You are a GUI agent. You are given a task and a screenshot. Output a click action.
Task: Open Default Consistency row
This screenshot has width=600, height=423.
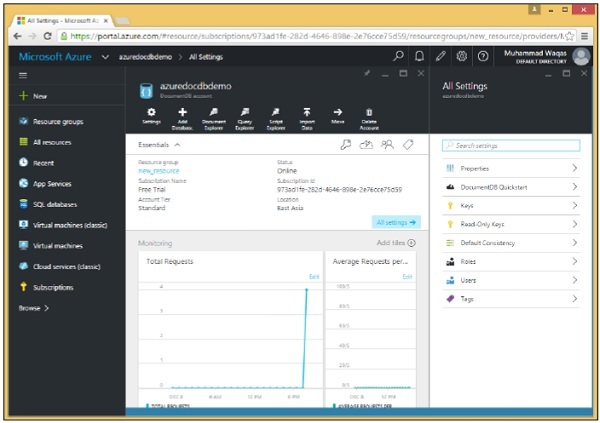[511, 243]
